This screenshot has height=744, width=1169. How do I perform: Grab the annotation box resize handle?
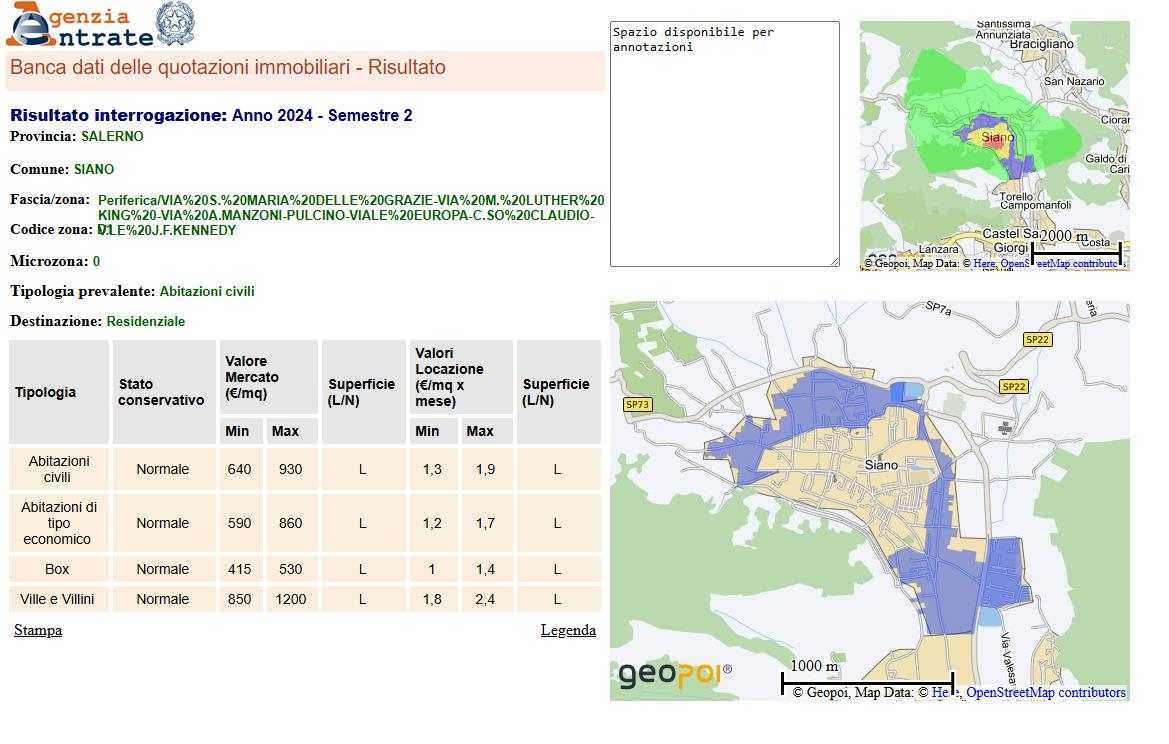click(833, 261)
